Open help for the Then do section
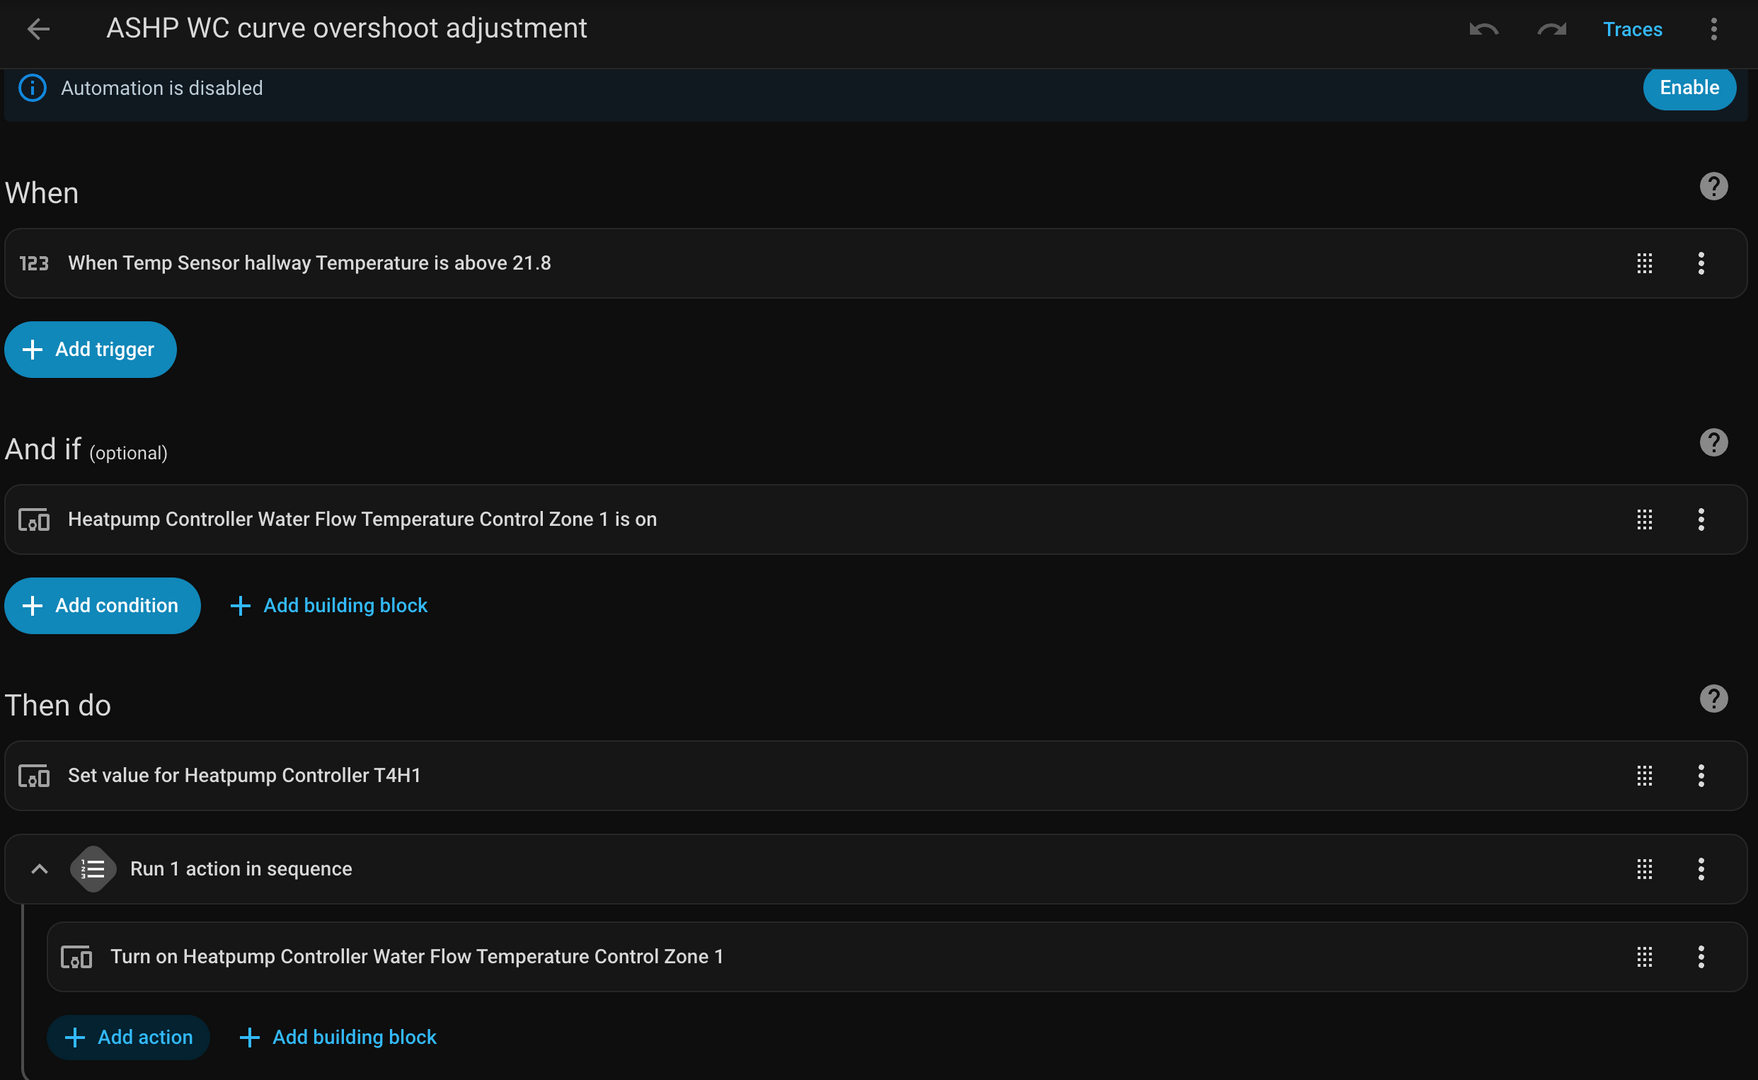This screenshot has height=1080, width=1758. pyautogui.click(x=1713, y=698)
